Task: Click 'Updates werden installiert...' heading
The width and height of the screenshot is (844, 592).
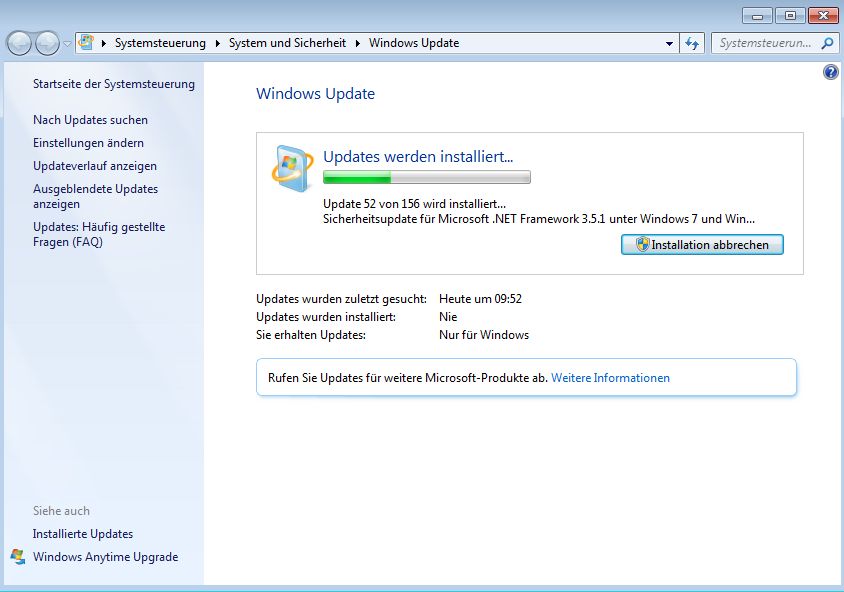Action: tap(418, 157)
